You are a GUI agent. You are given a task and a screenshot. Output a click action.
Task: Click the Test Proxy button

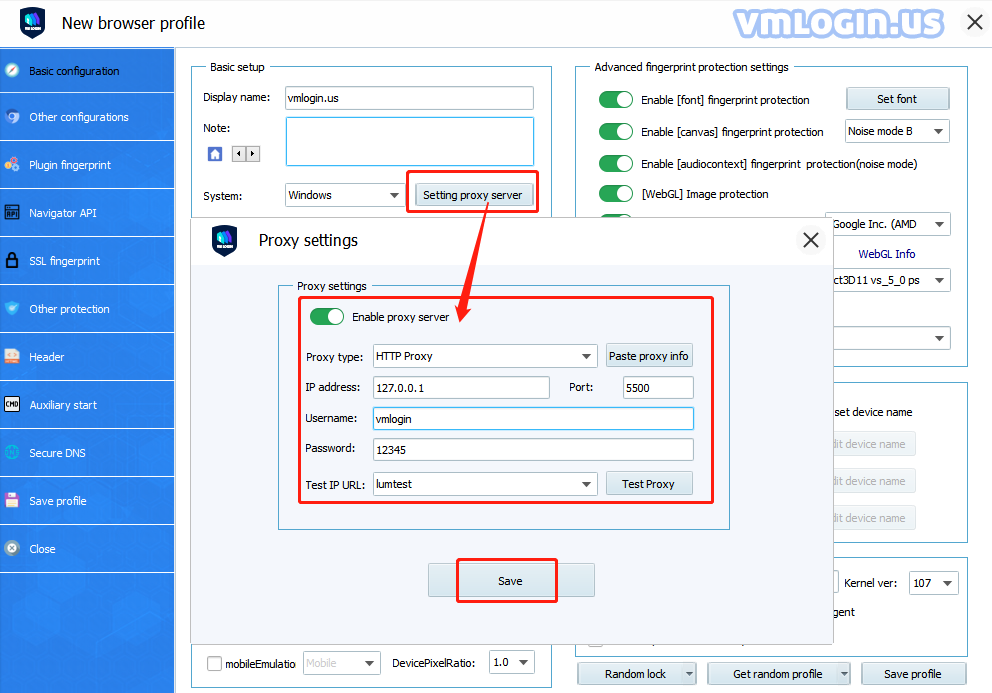tap(648, 484)
